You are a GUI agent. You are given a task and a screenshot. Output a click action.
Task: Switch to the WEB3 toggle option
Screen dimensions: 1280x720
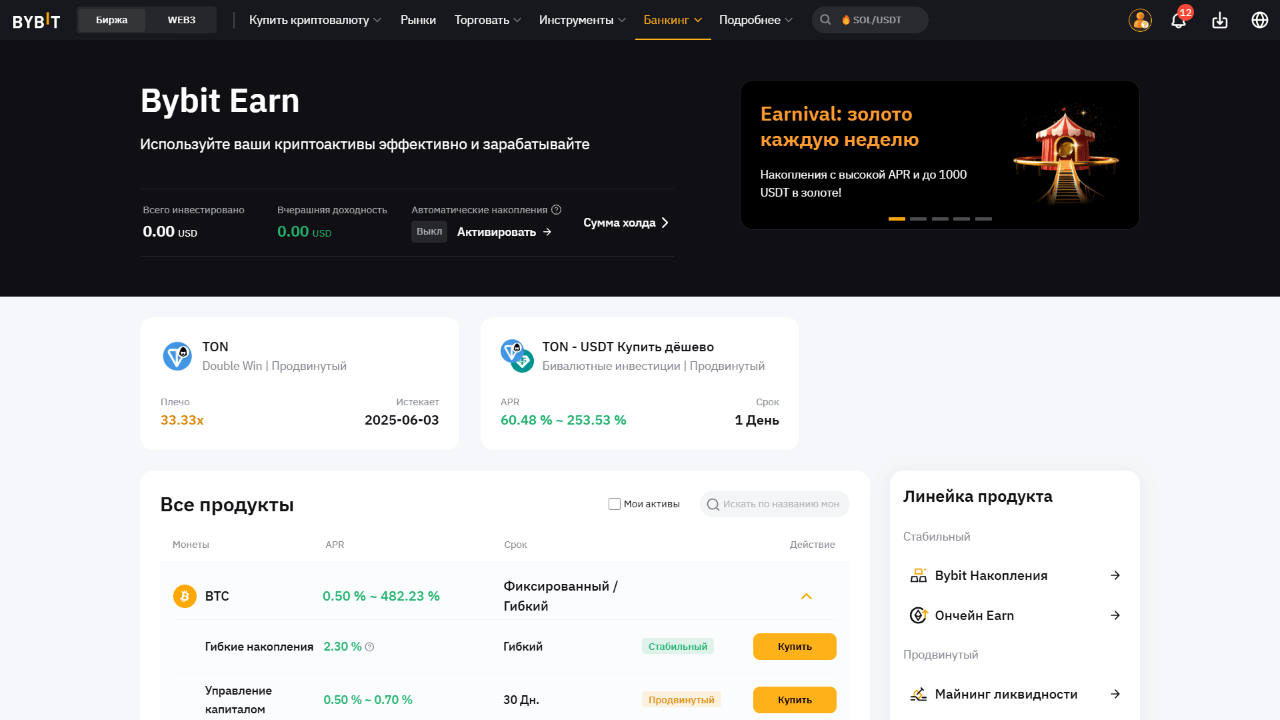181,20
